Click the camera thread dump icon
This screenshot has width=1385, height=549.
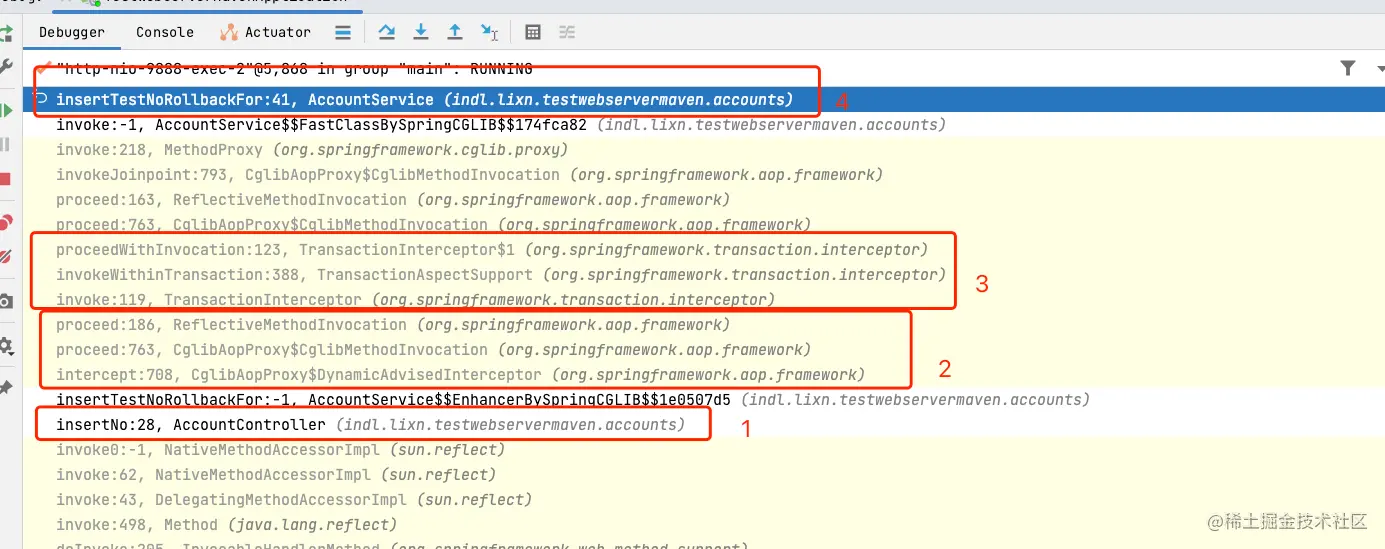(5, 301)
